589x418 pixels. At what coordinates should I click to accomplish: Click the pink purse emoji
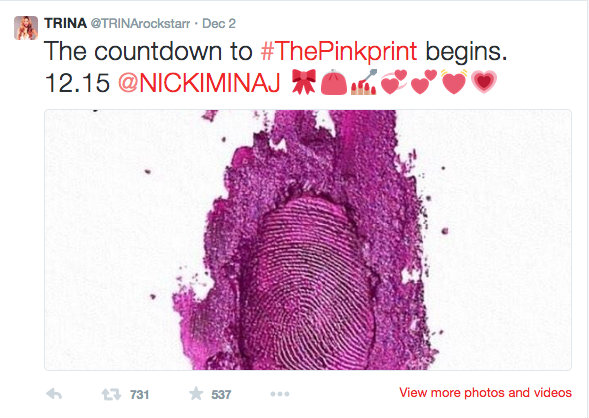(x=334, y=82)
